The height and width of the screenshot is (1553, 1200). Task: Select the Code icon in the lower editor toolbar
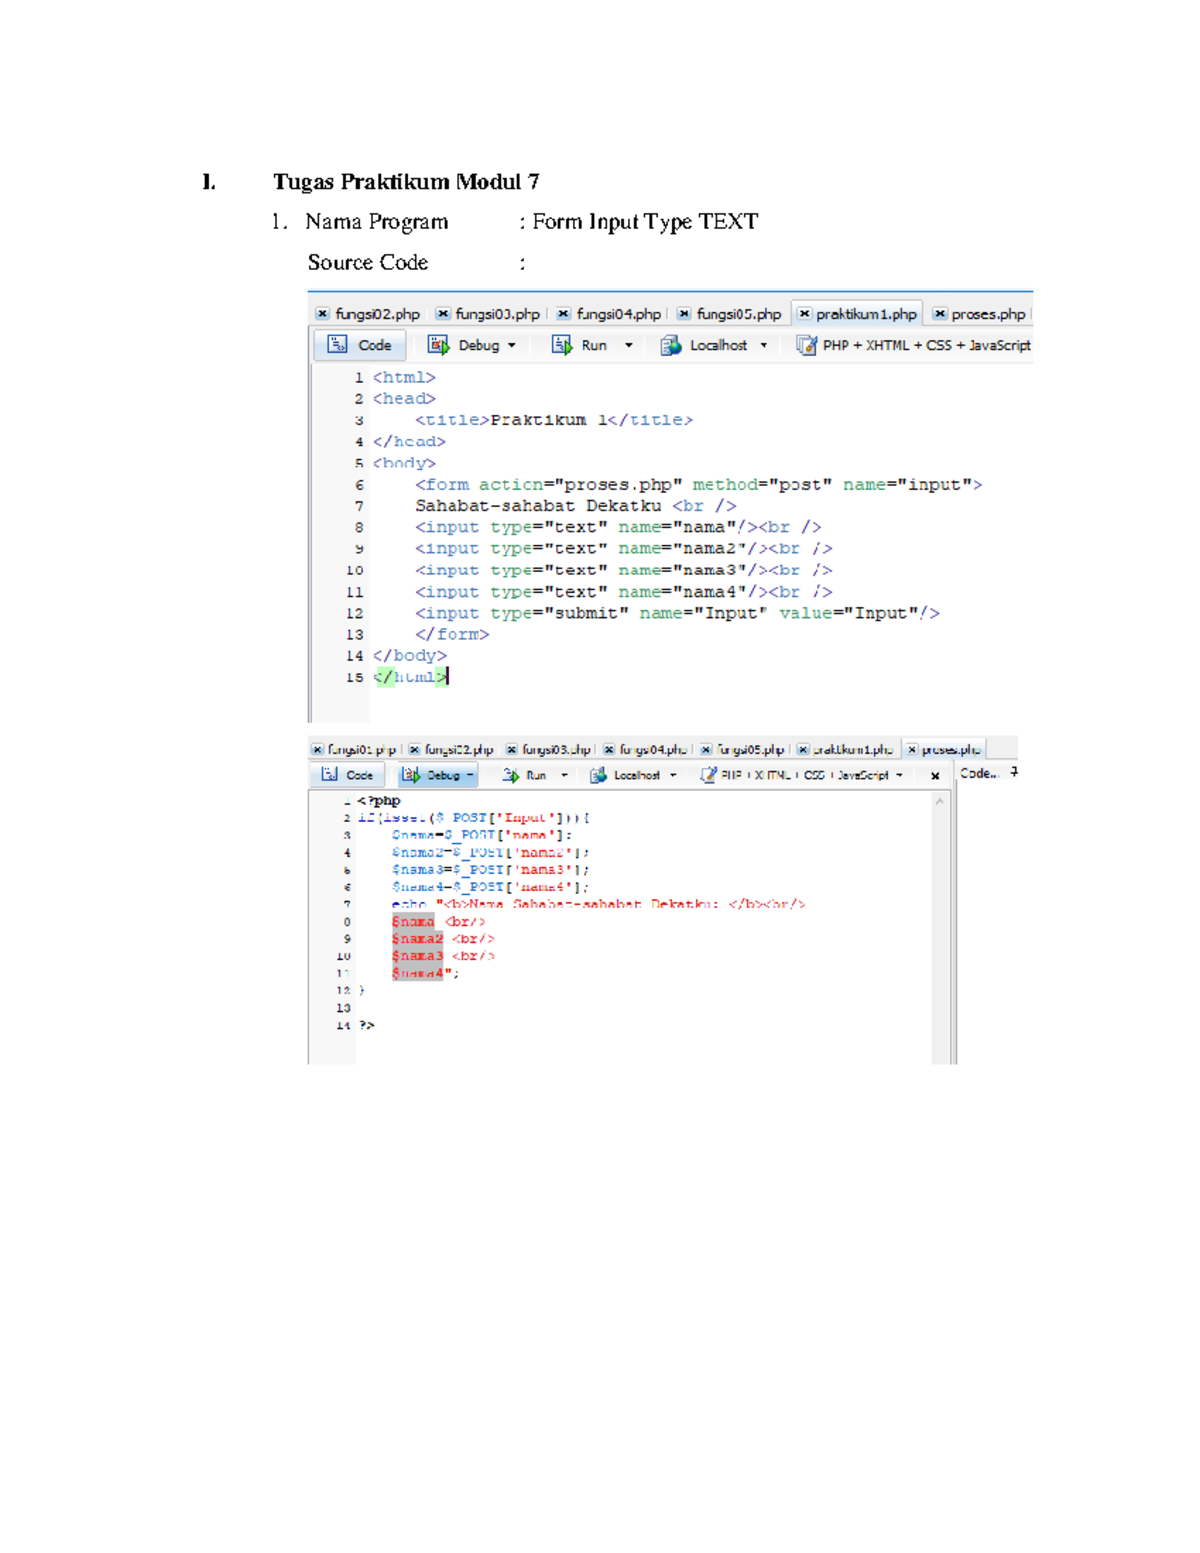pyautogui.click(x=330, y=774)
